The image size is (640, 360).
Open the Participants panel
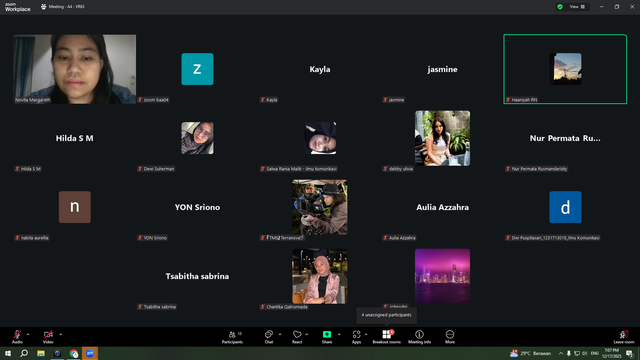tap(232, 337)
